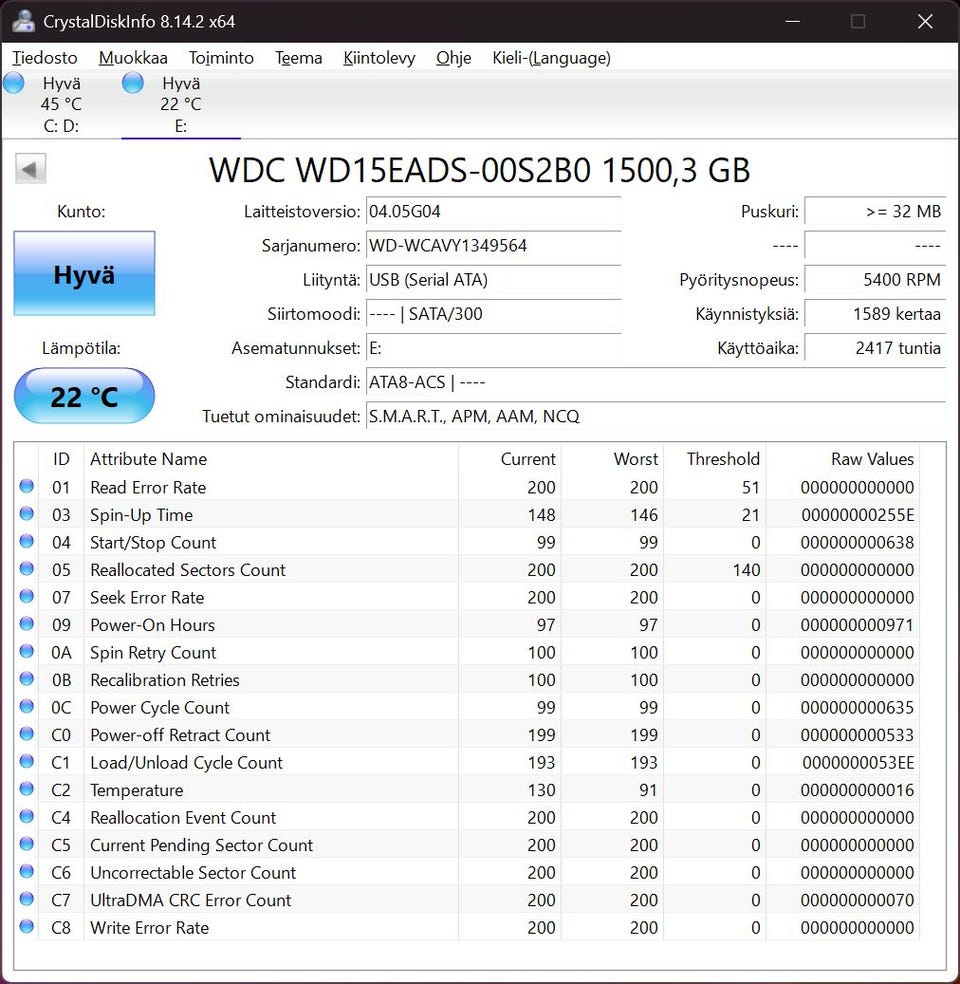Click threshold 140 in Reallocated Sectors Count row

point(746,570)
